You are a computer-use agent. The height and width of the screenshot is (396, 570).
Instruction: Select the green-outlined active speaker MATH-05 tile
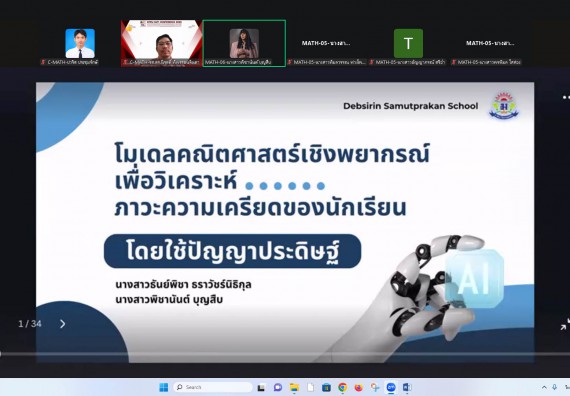(244, 43)
